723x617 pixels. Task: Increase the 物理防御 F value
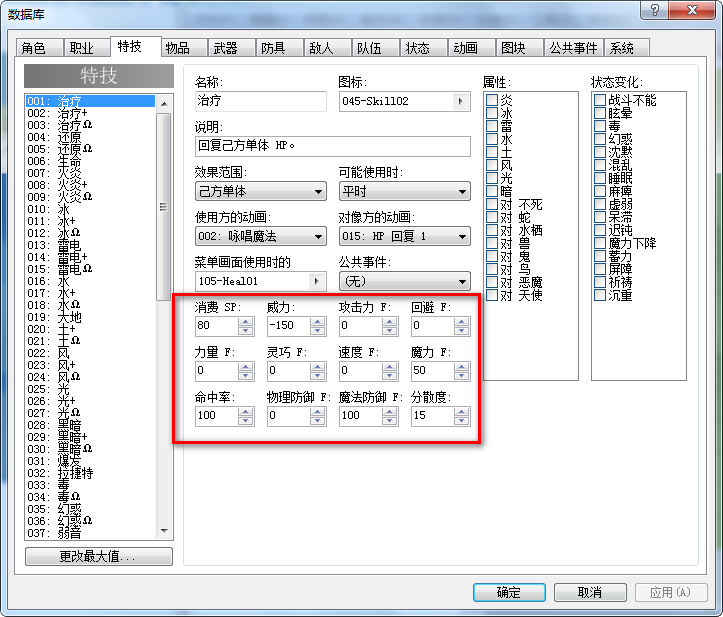click(318, 412)
